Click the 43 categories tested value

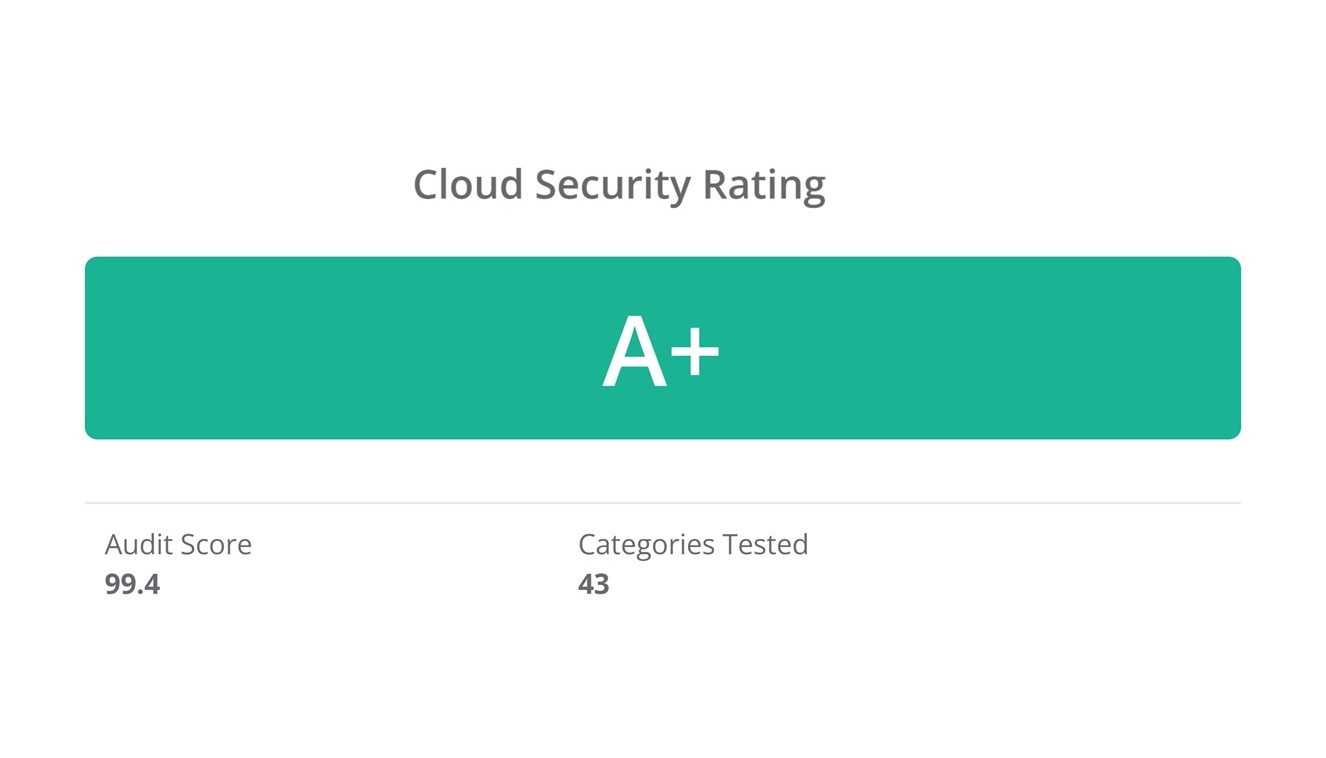pos(593,584)
